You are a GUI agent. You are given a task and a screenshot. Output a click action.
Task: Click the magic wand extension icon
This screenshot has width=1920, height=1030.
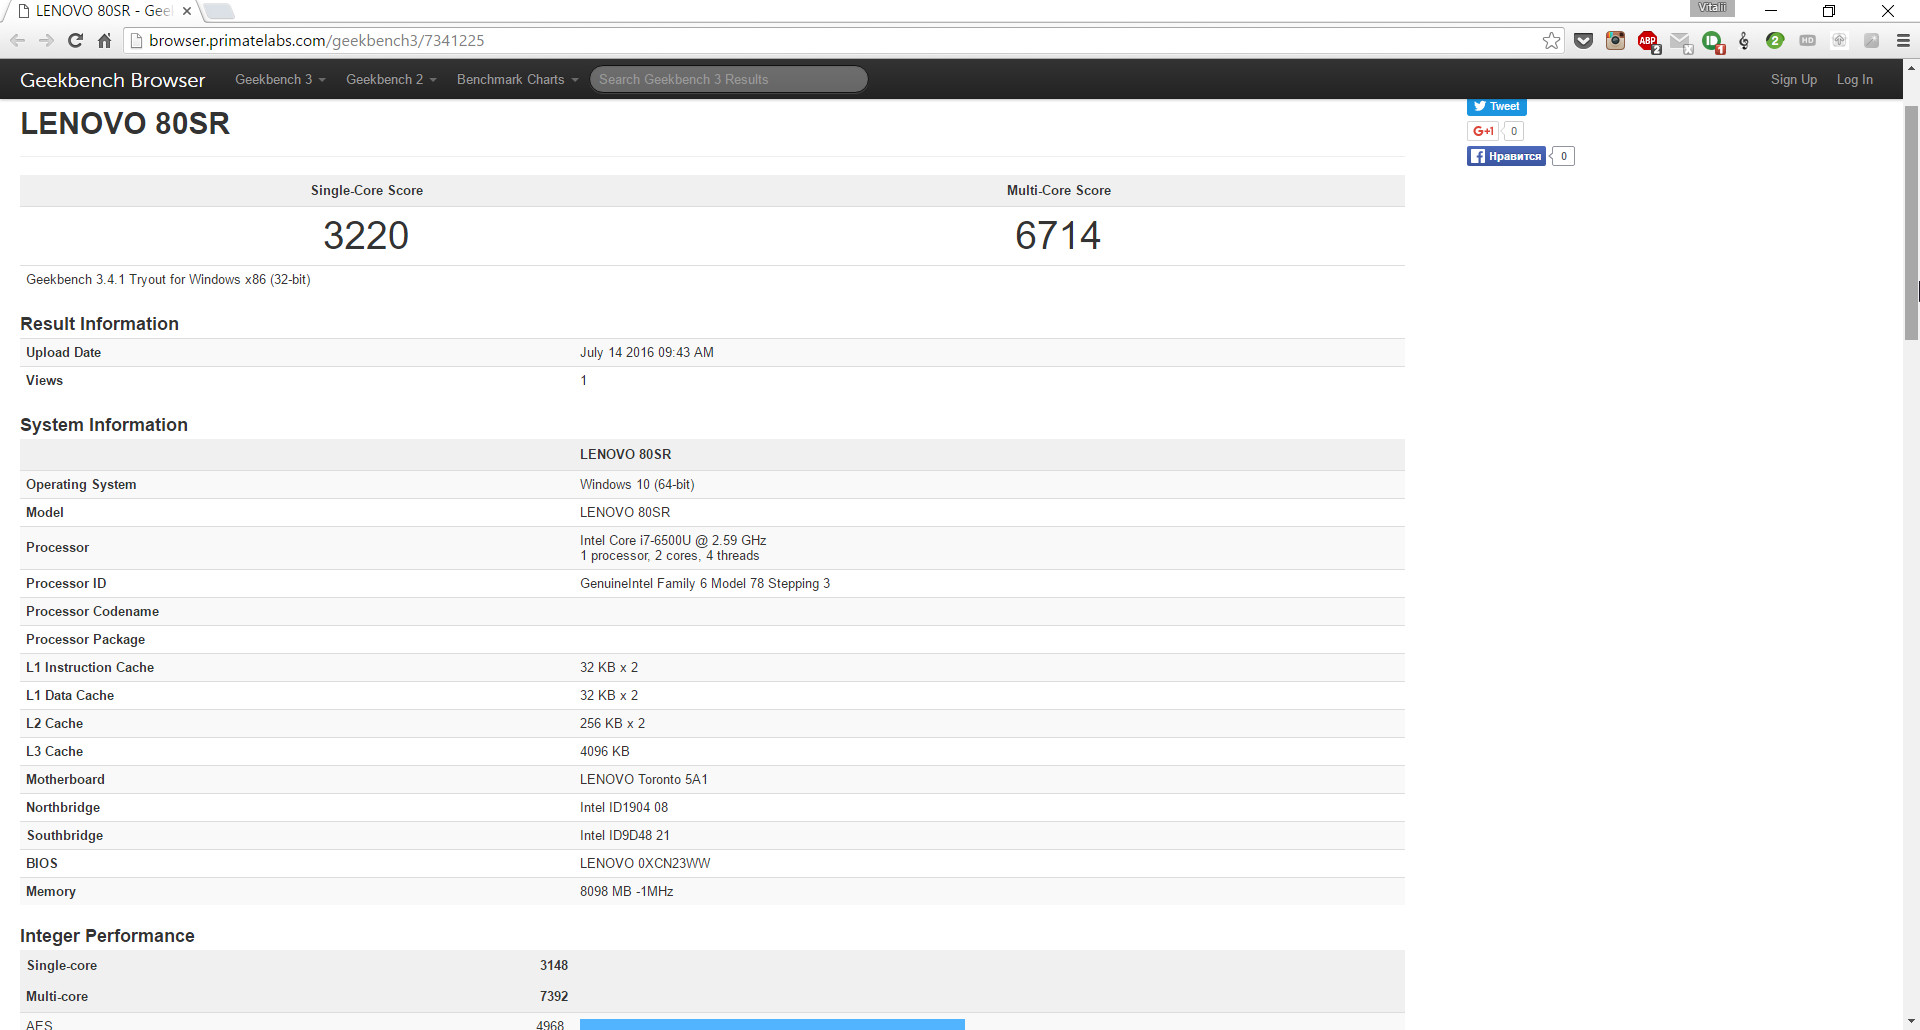click(1871, 41)
